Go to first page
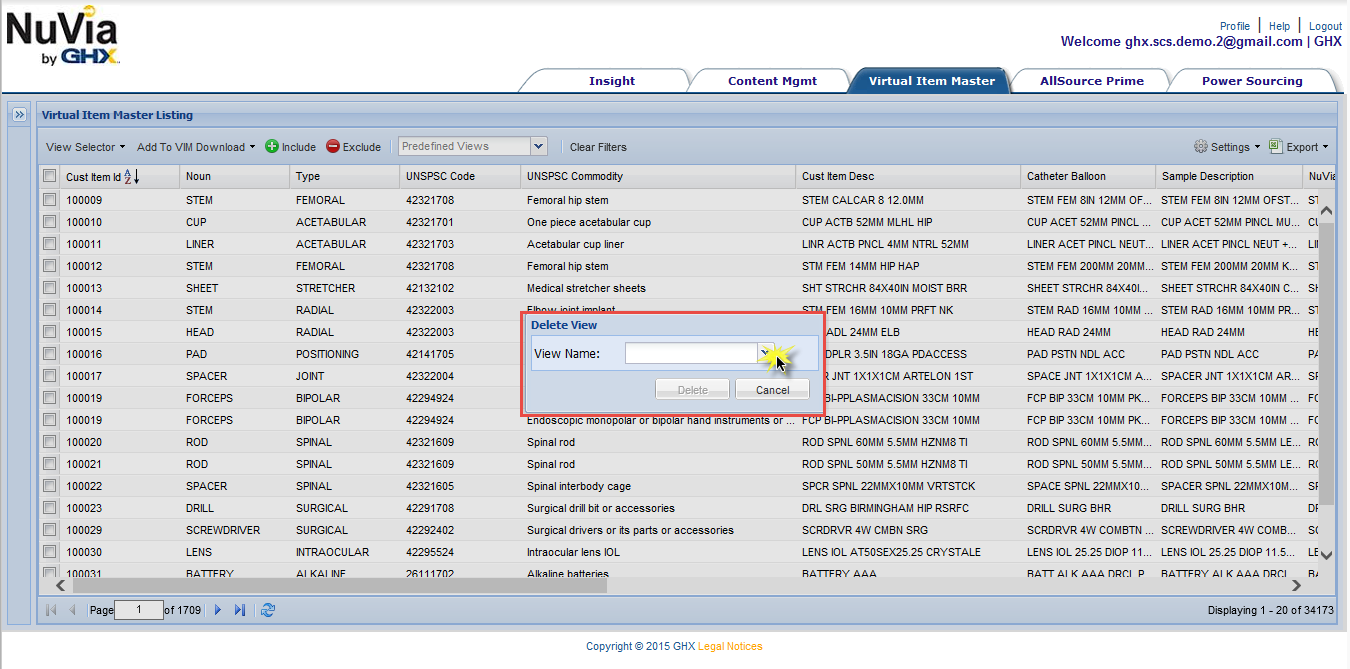Image resolution: width=1350 pixels, height=669 pixels. coord(51,610)
